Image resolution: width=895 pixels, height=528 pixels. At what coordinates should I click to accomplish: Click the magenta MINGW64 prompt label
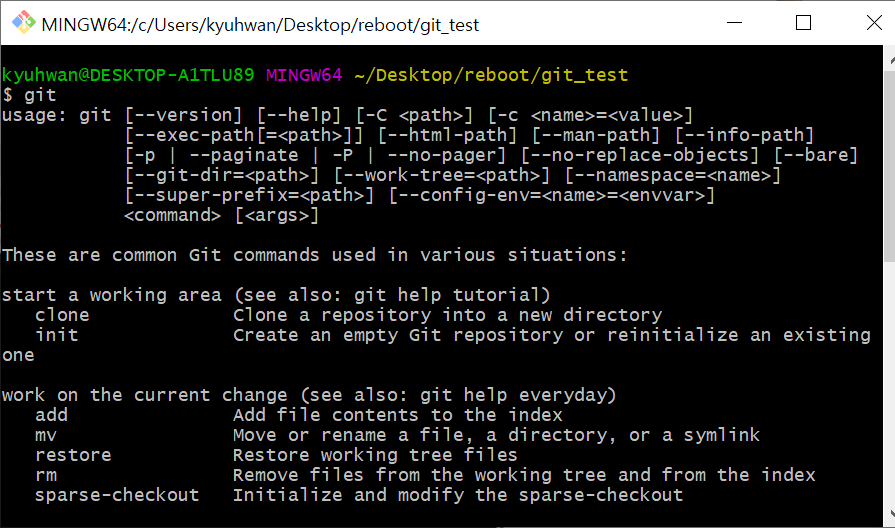click(304, 75)
